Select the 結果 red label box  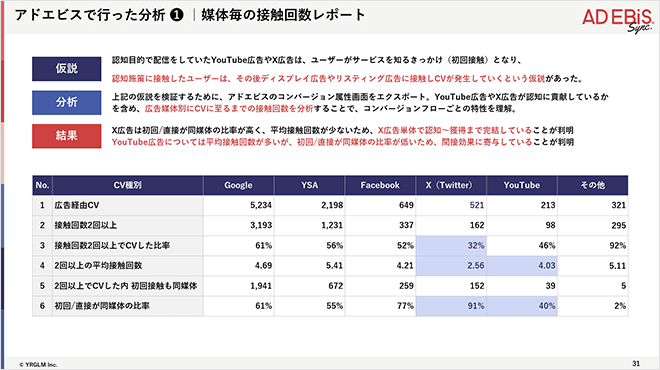coord(67,136)
